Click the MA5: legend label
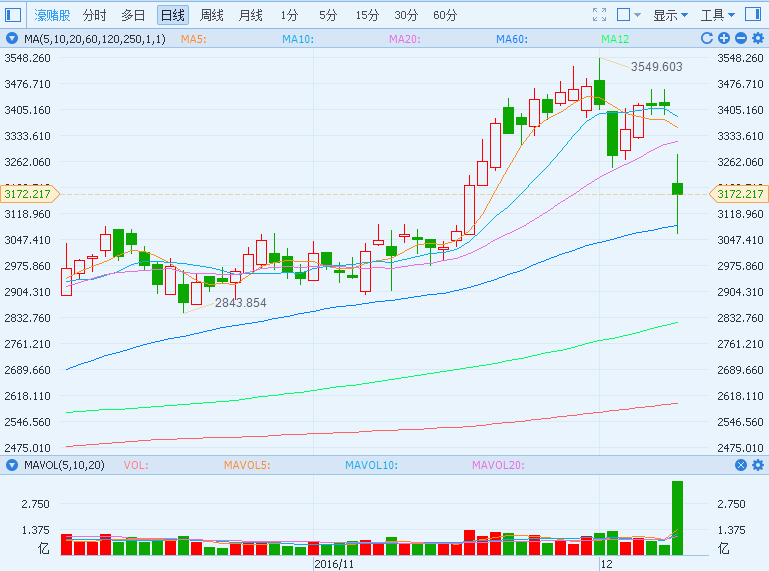The width and height of the screenshot is (769, 571). coord(193,39)
